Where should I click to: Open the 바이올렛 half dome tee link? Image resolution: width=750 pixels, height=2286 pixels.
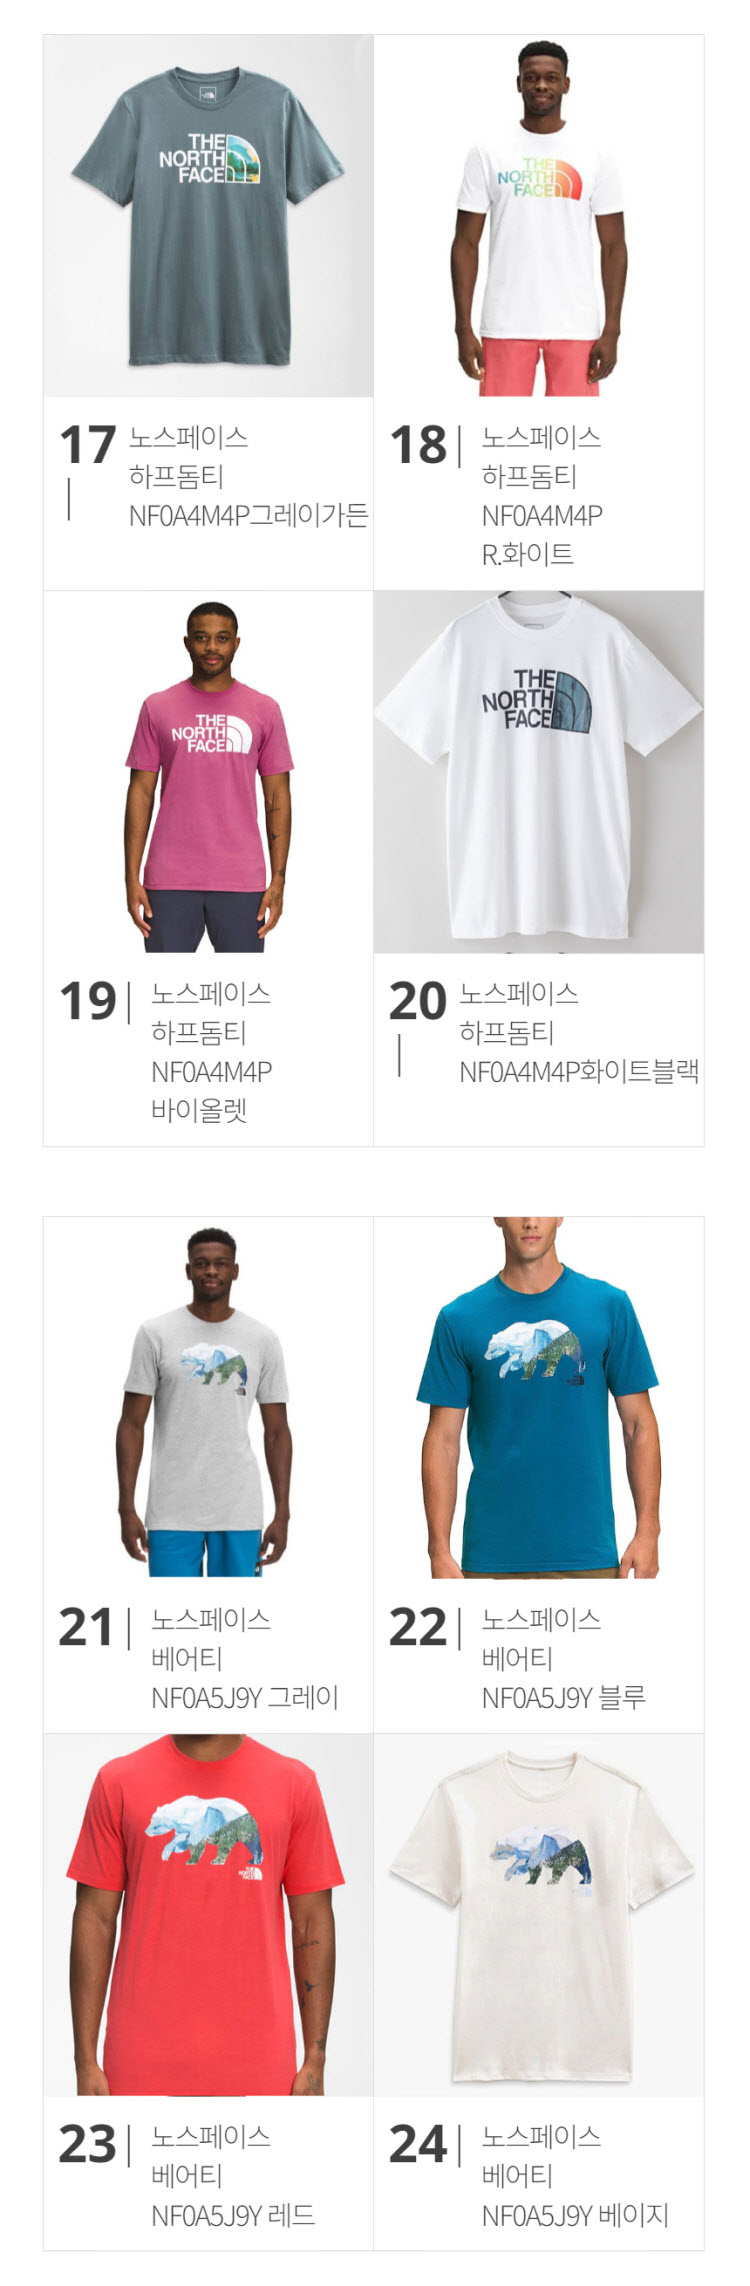[x=211, y=1052]
